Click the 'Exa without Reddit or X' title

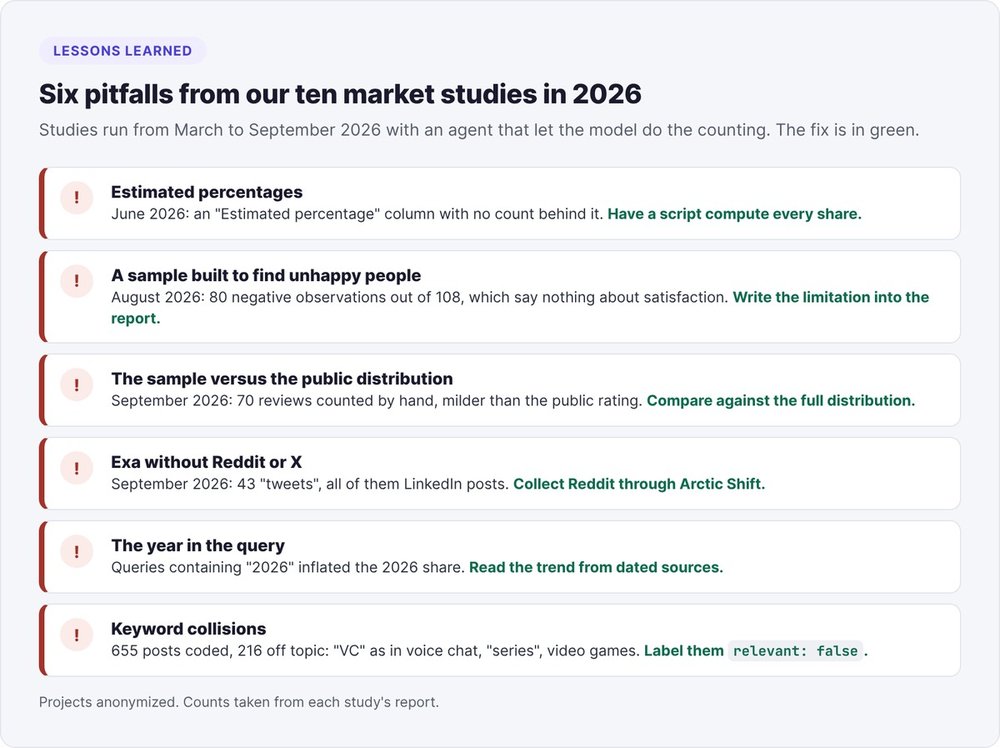(x=207, y=462)
